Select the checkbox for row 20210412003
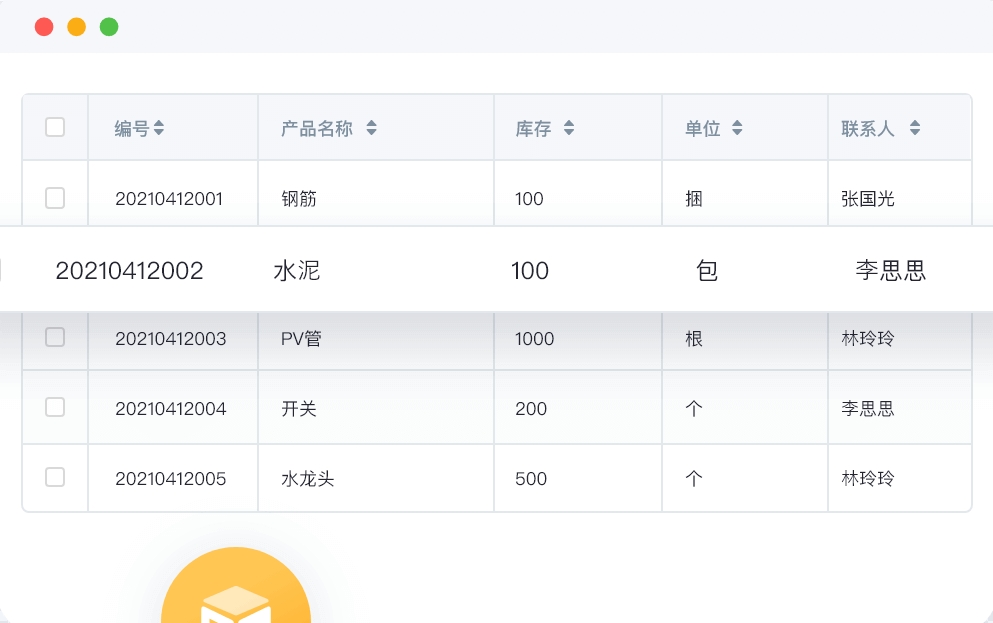 [55, 337]
